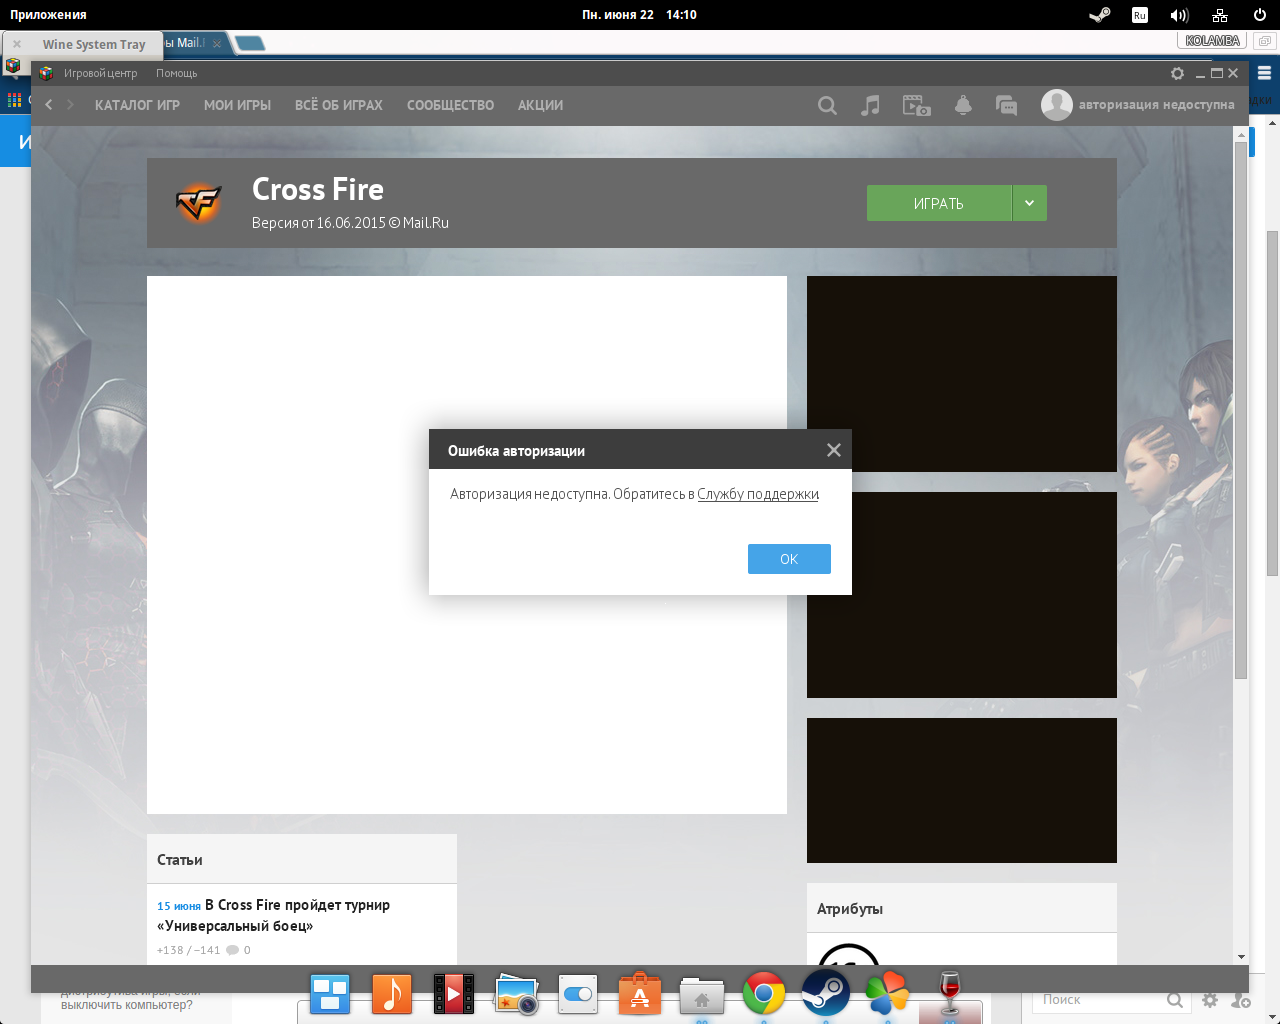Launch the video player from dock

pos(454,994)
